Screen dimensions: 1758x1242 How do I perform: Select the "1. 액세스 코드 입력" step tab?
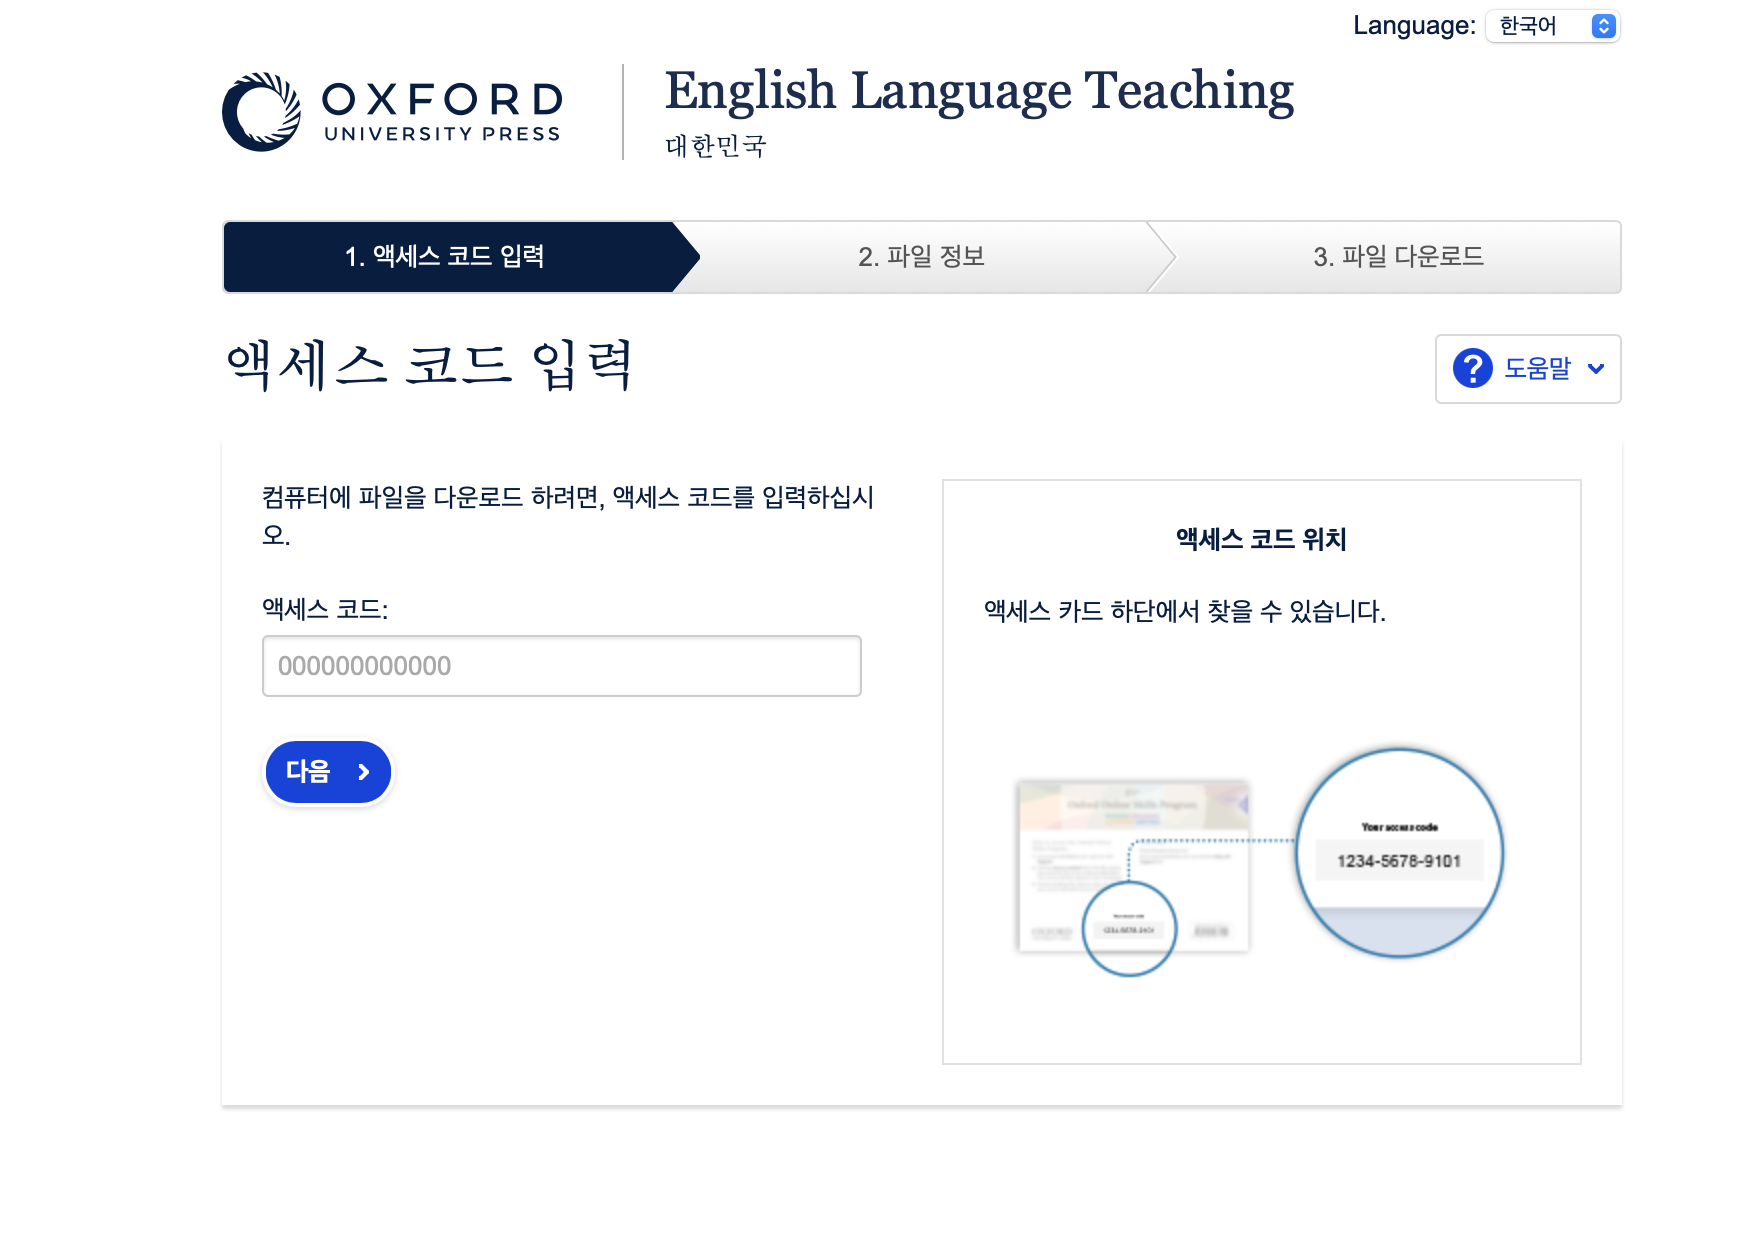click(x=445, y=257)
